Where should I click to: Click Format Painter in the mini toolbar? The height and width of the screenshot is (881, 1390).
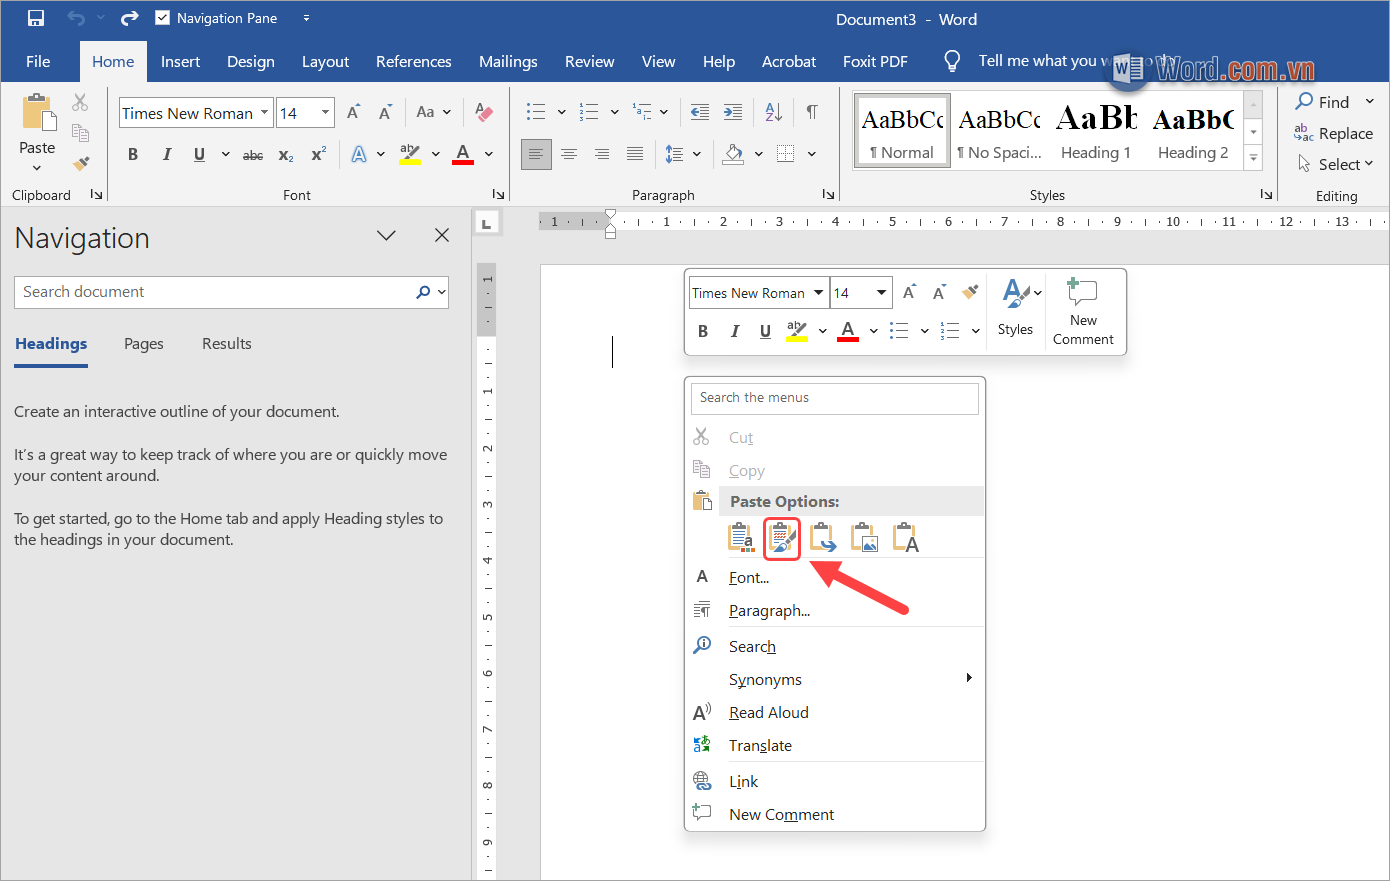tap(969, 292)
